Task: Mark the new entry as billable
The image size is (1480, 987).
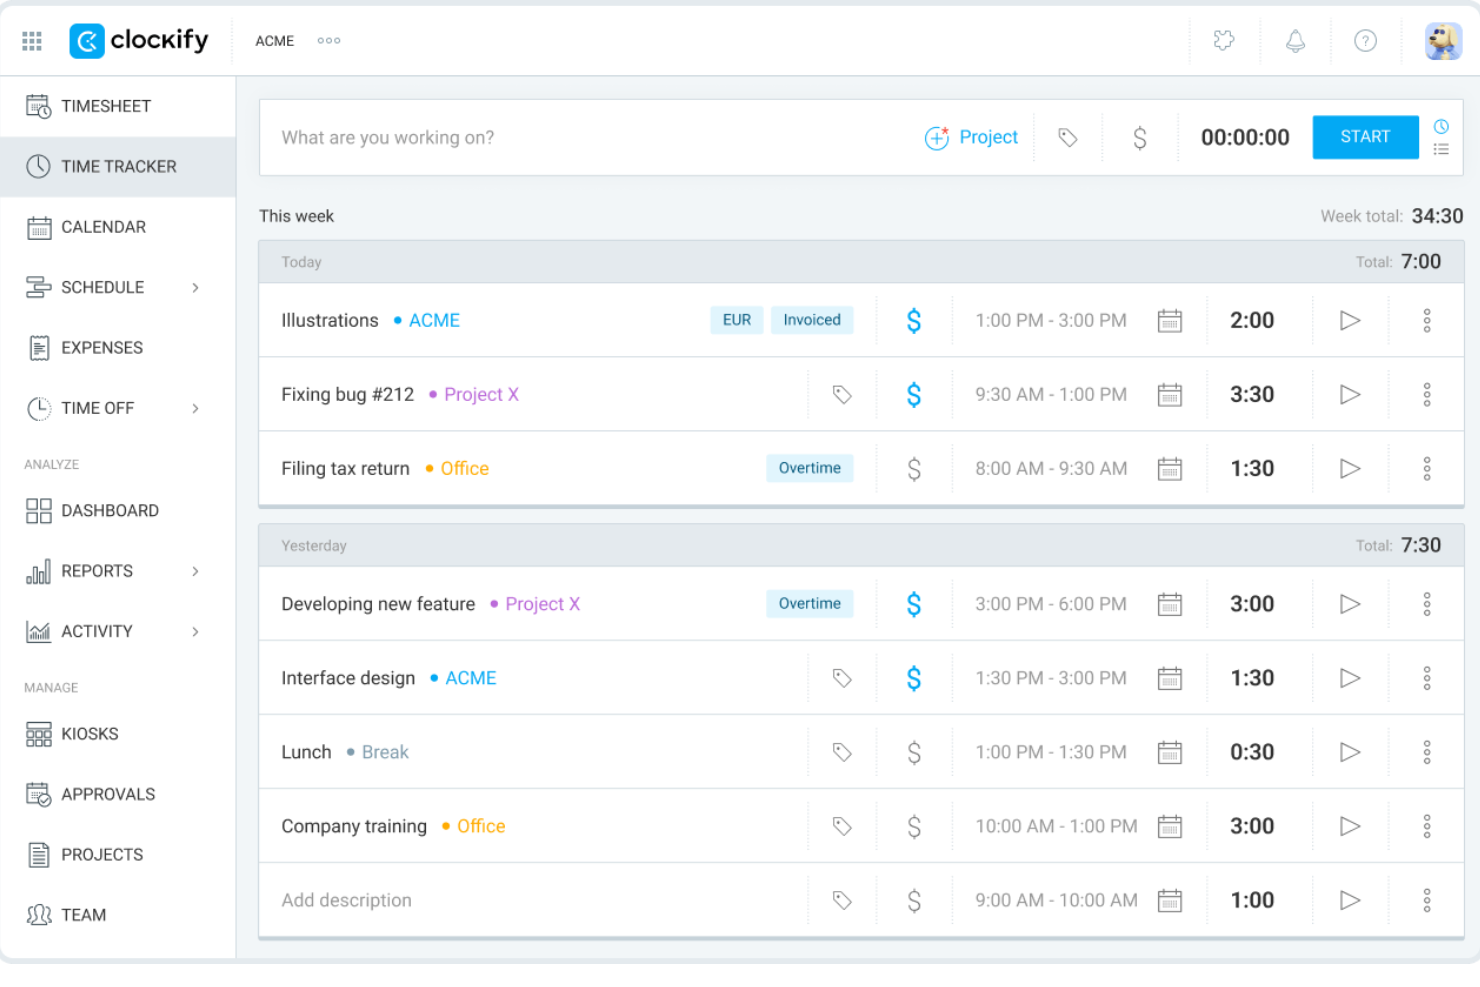Action: pyautogui.click(x=1139, y=137)
